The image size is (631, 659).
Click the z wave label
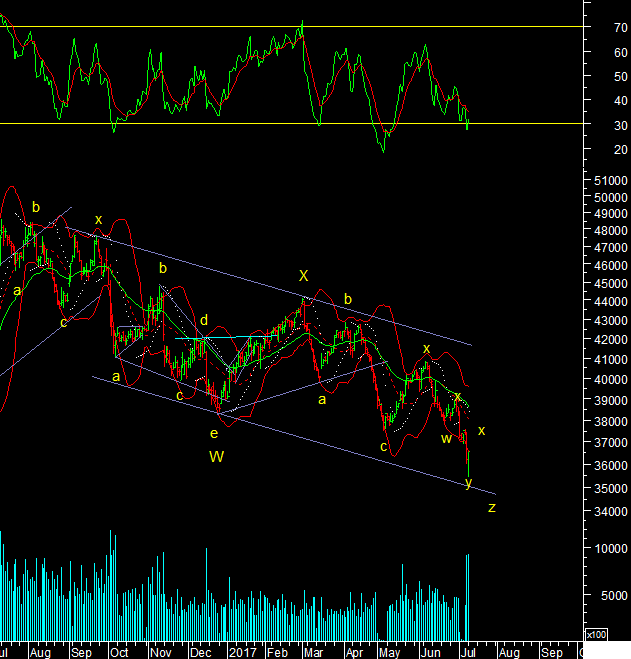click(x=492, y=508)
